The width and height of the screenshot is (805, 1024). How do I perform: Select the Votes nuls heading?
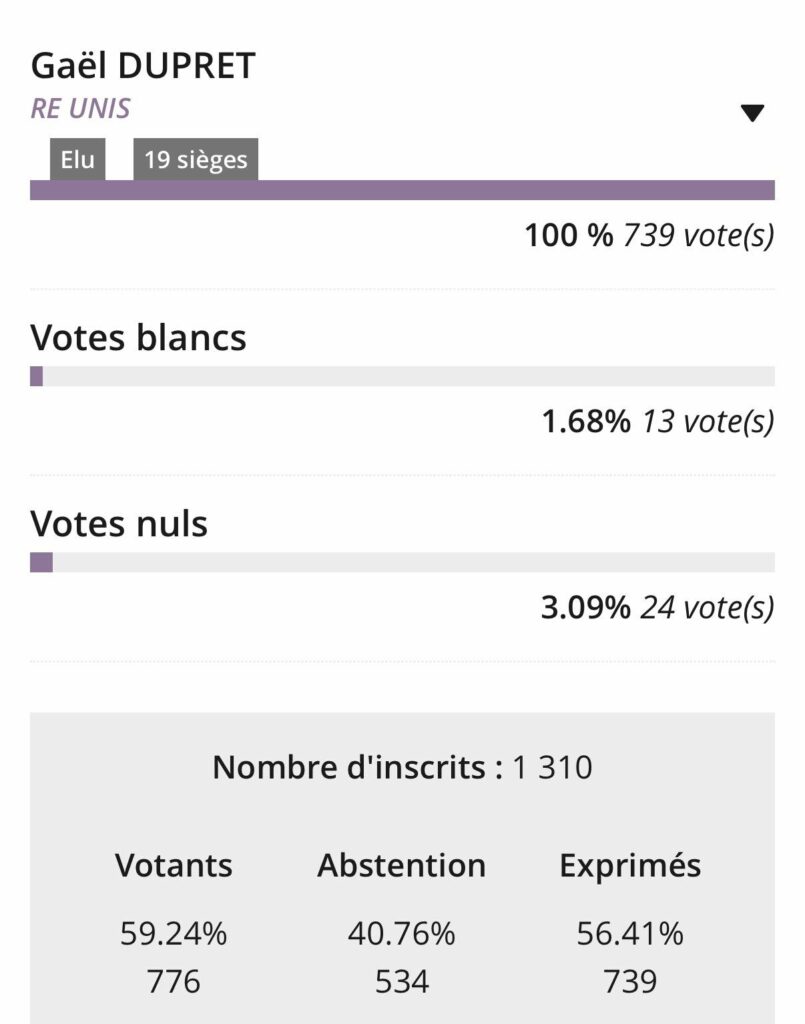pos(119,523)
